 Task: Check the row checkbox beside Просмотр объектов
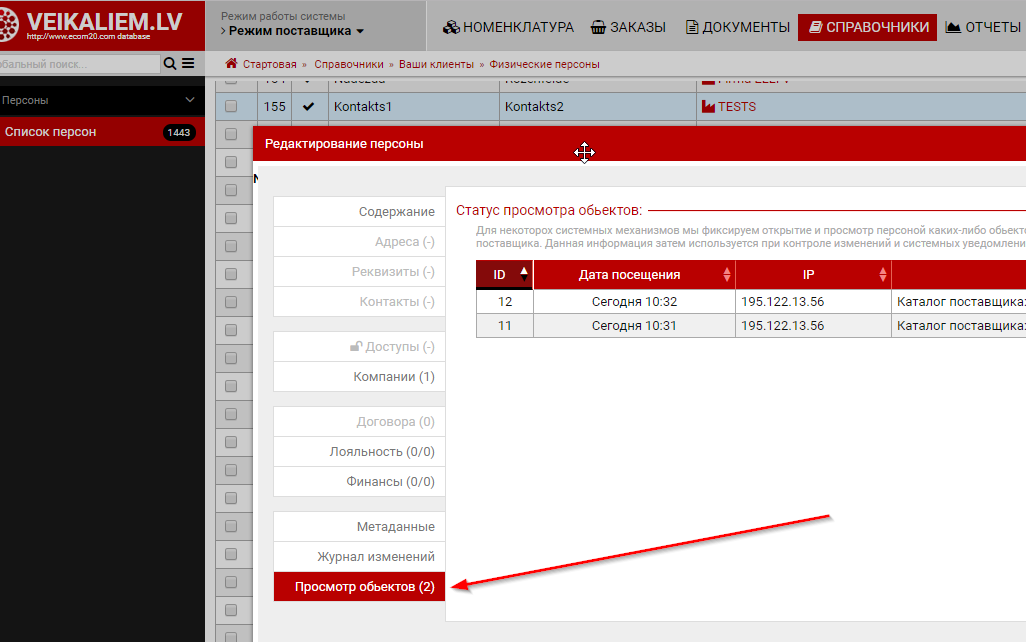point(231,582)
